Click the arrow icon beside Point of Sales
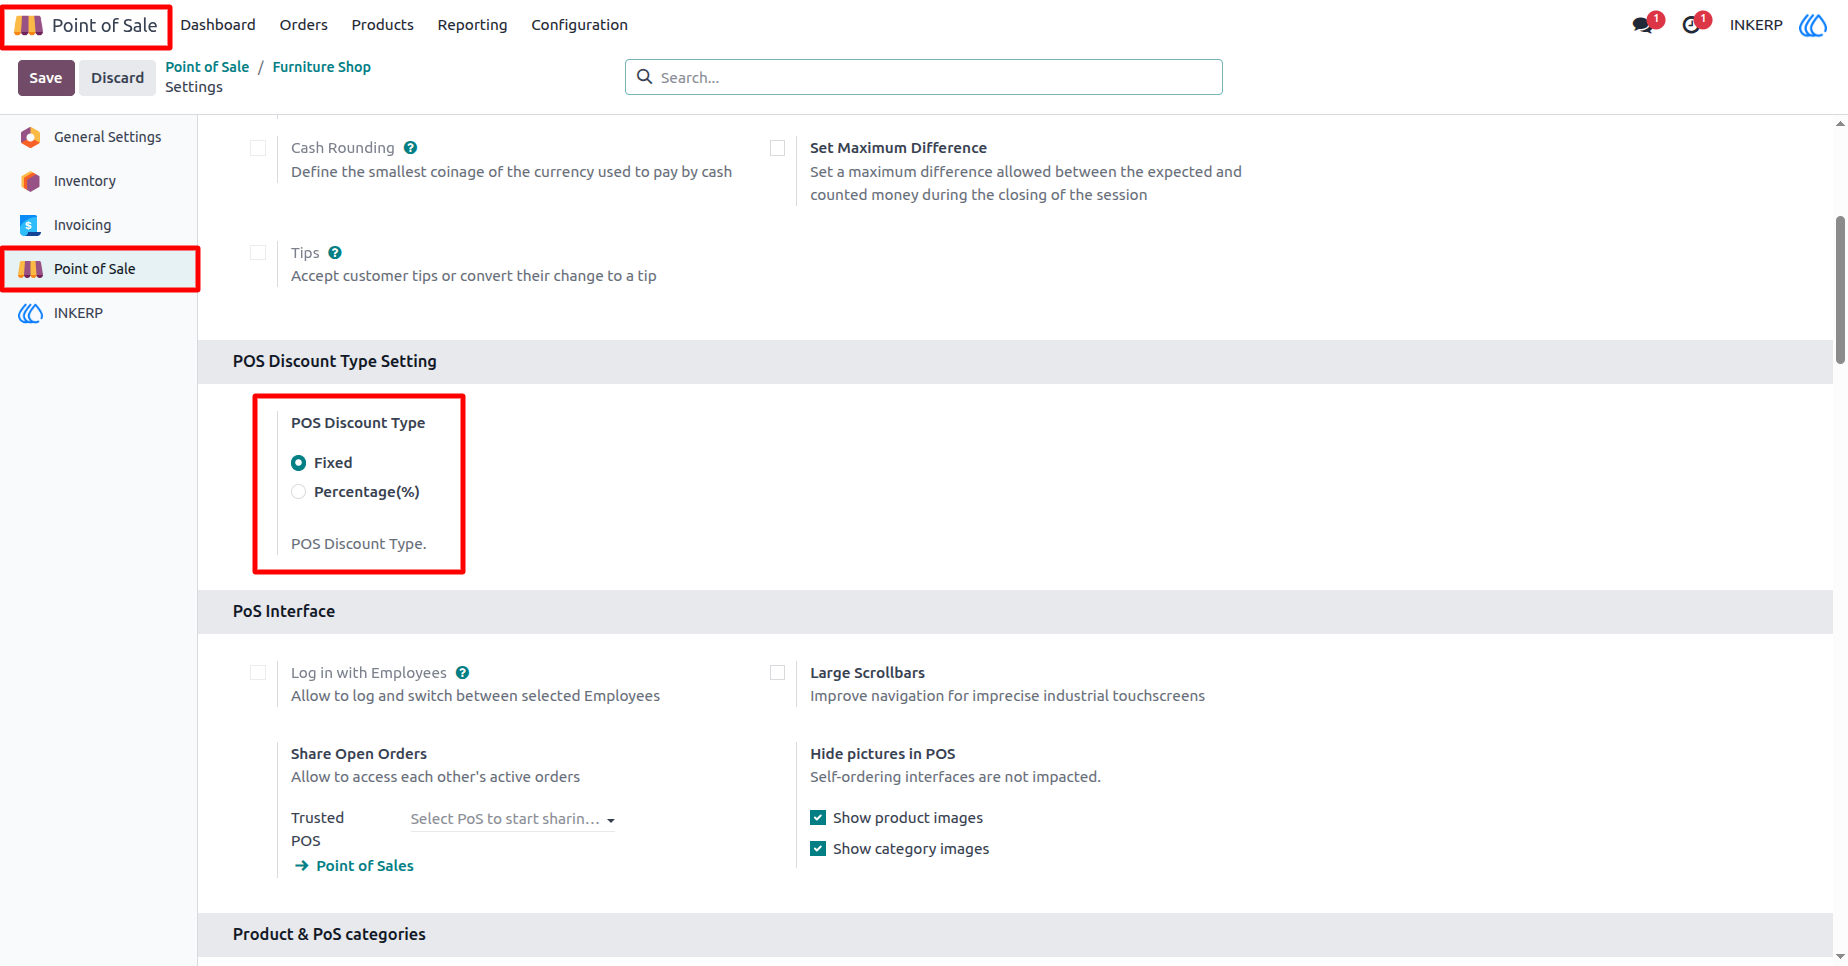The width and height of the screenshot is (1848, 966). coord(301,866)
